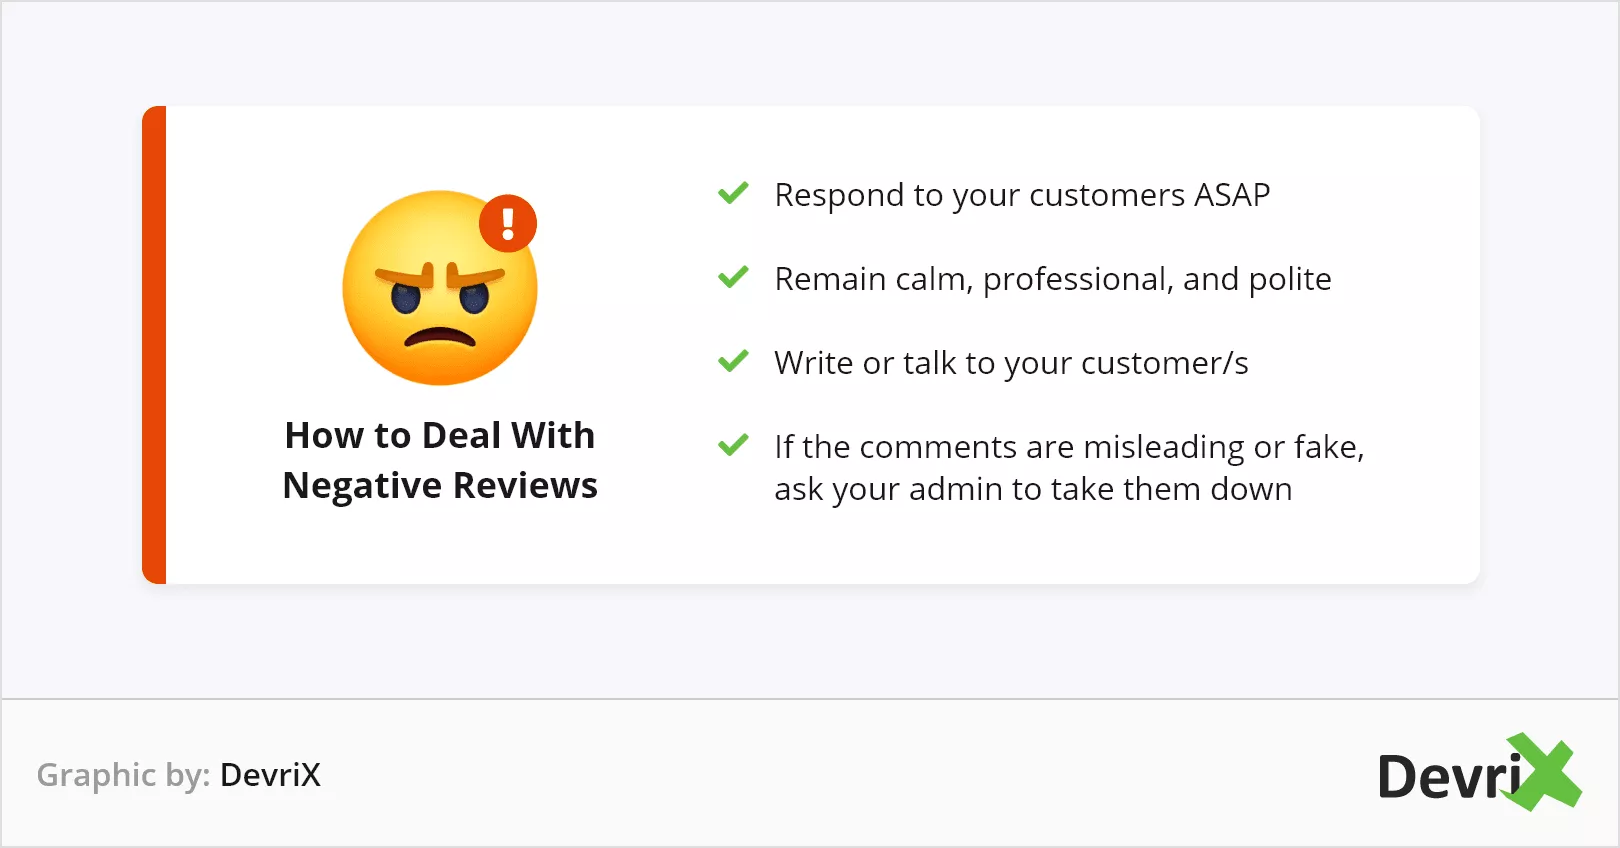Click the "Devri" wordmark letters in logo
Screen dimensions: 1620x848
pos(1449,777)
